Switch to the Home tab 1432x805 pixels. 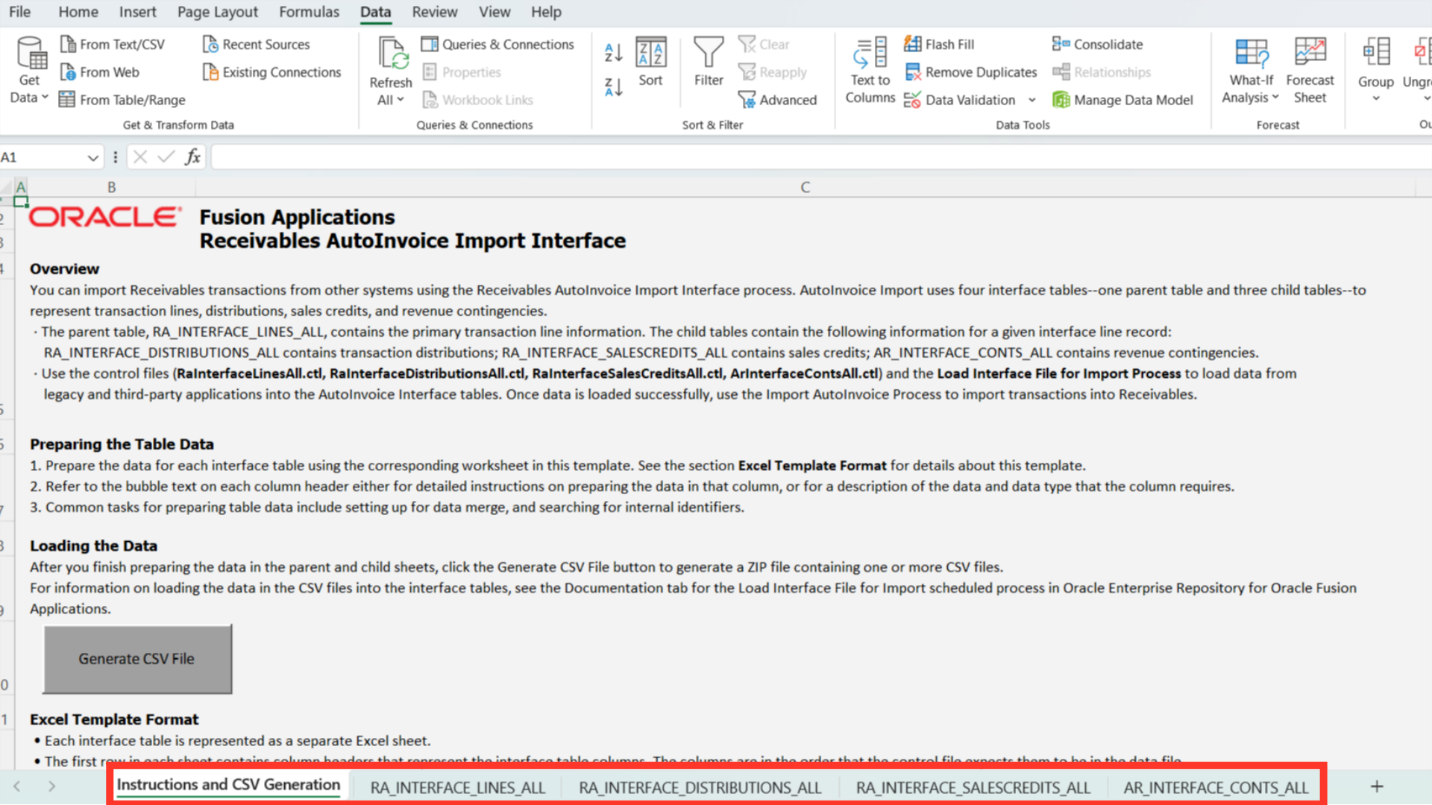[78, 12]
